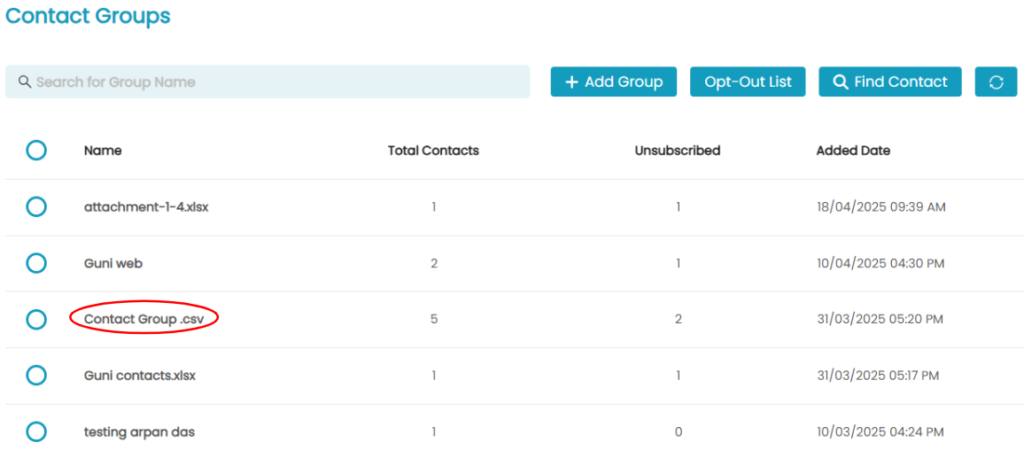Image resolution: width=1024 pixels, height=450 pixels.
Task: Click the plus icon on Add Group
Action: [x=571, y=82]
